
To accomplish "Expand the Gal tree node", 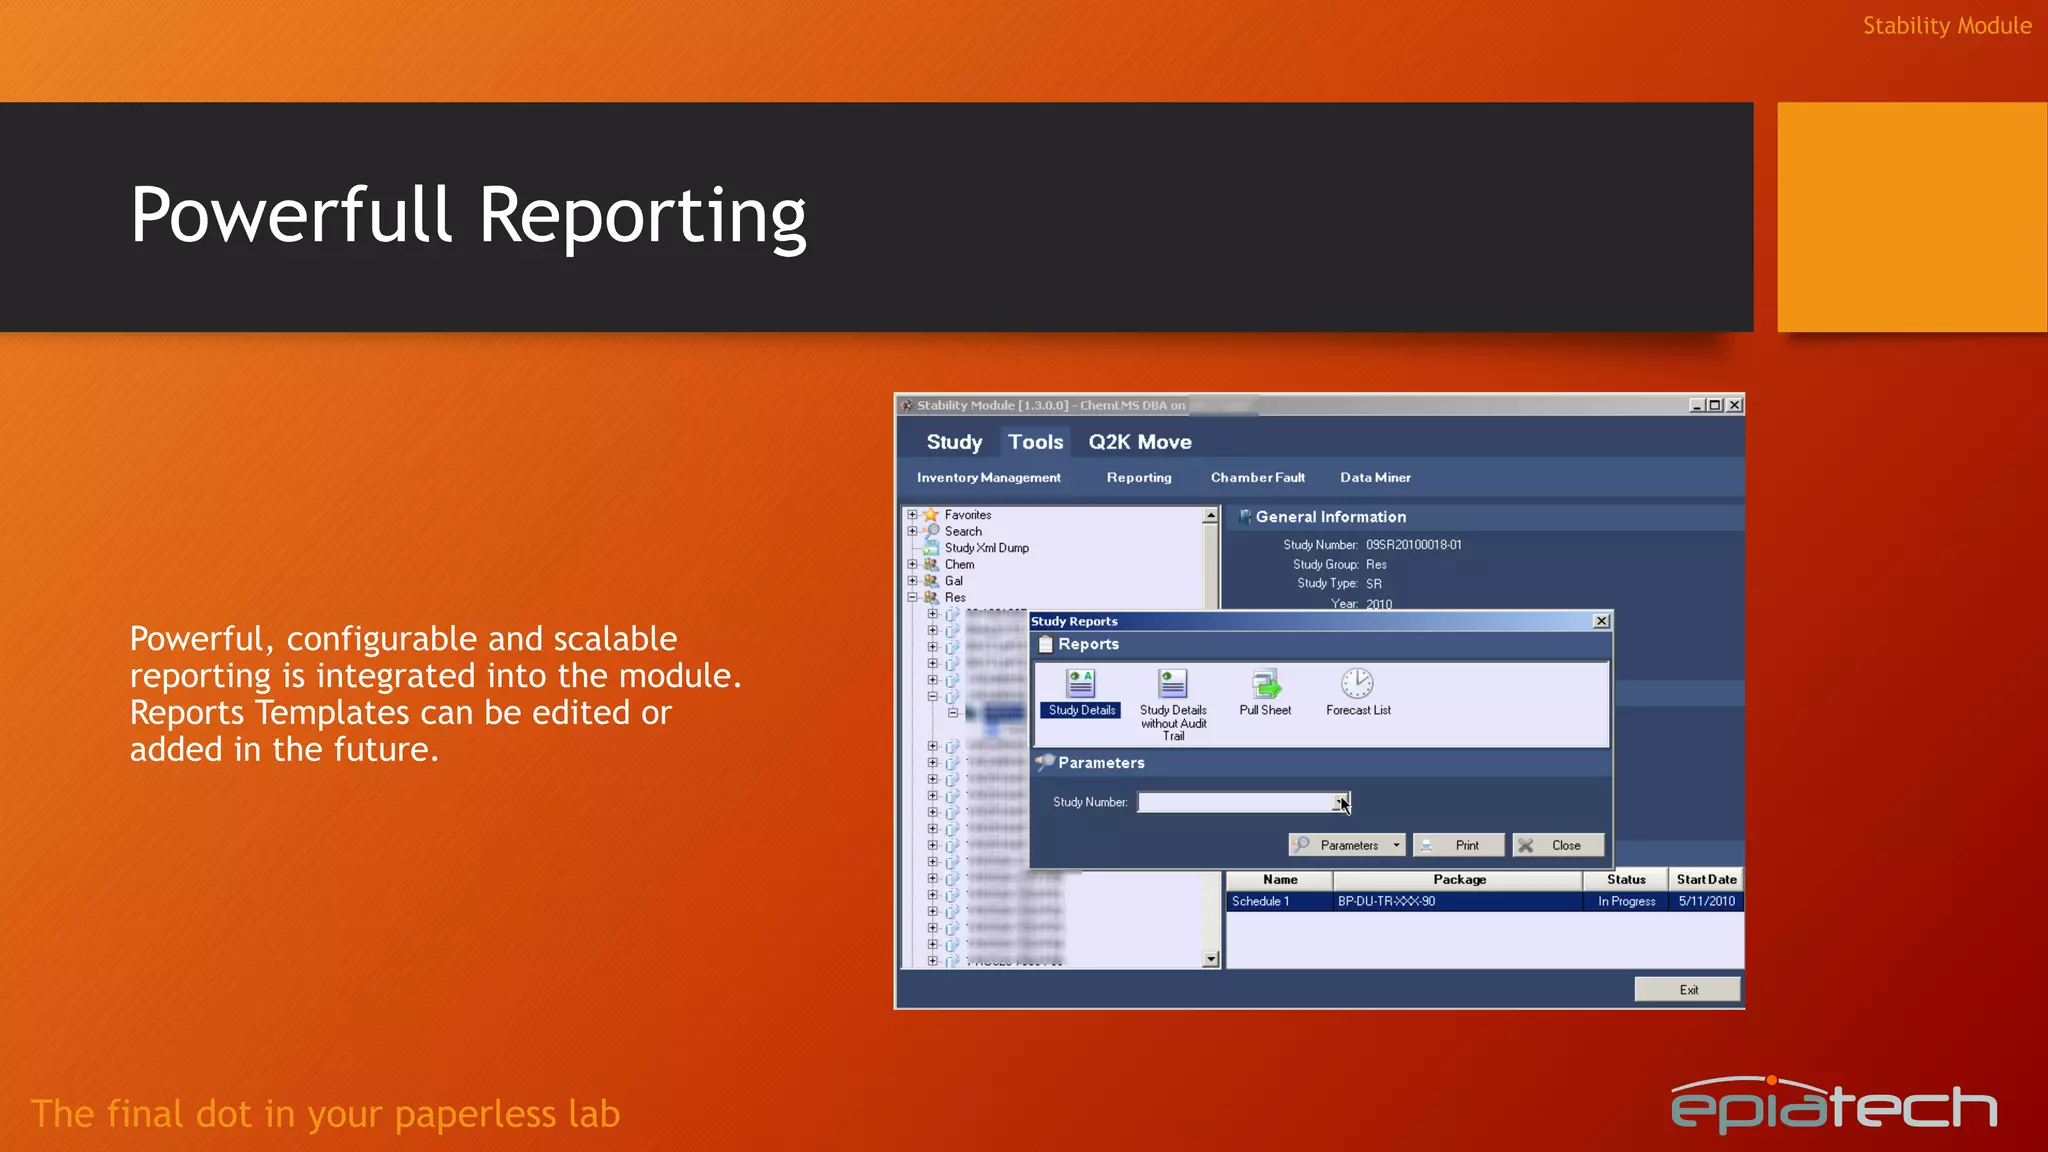I will [x=912, y=581].
